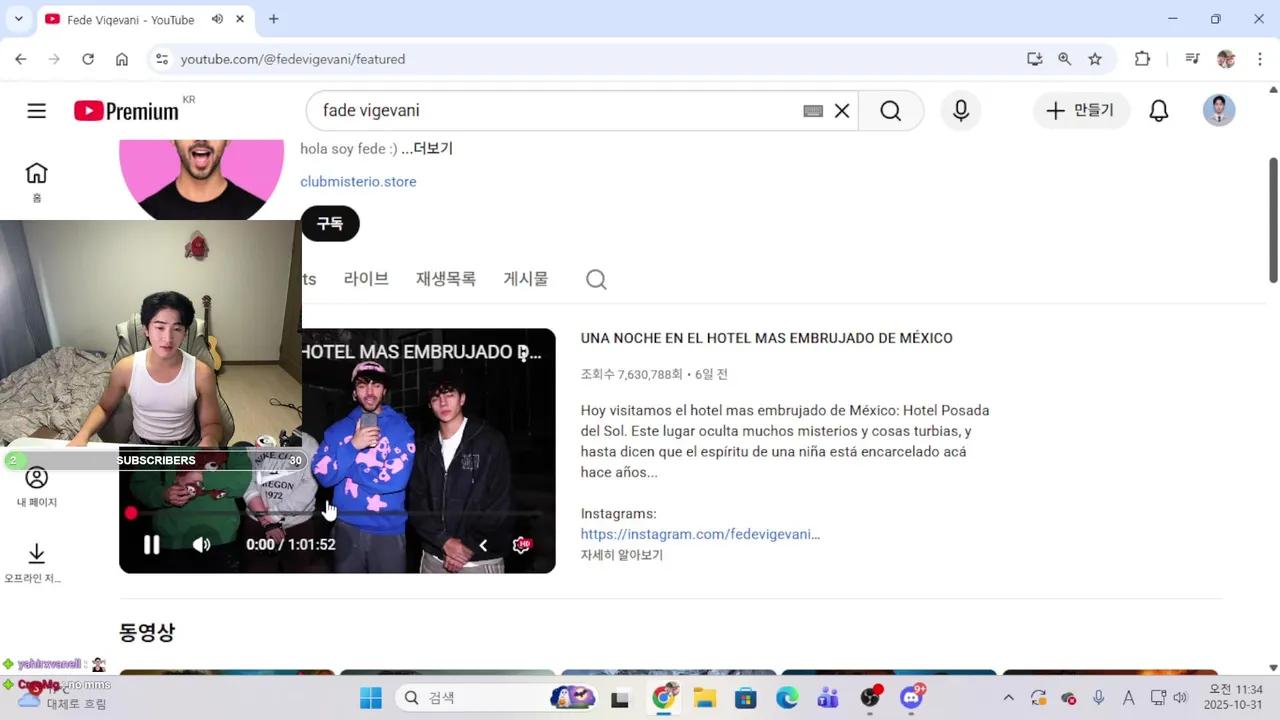Open HD settings gear on player
Screen dimensions: 1280x720
coord(521,545)
